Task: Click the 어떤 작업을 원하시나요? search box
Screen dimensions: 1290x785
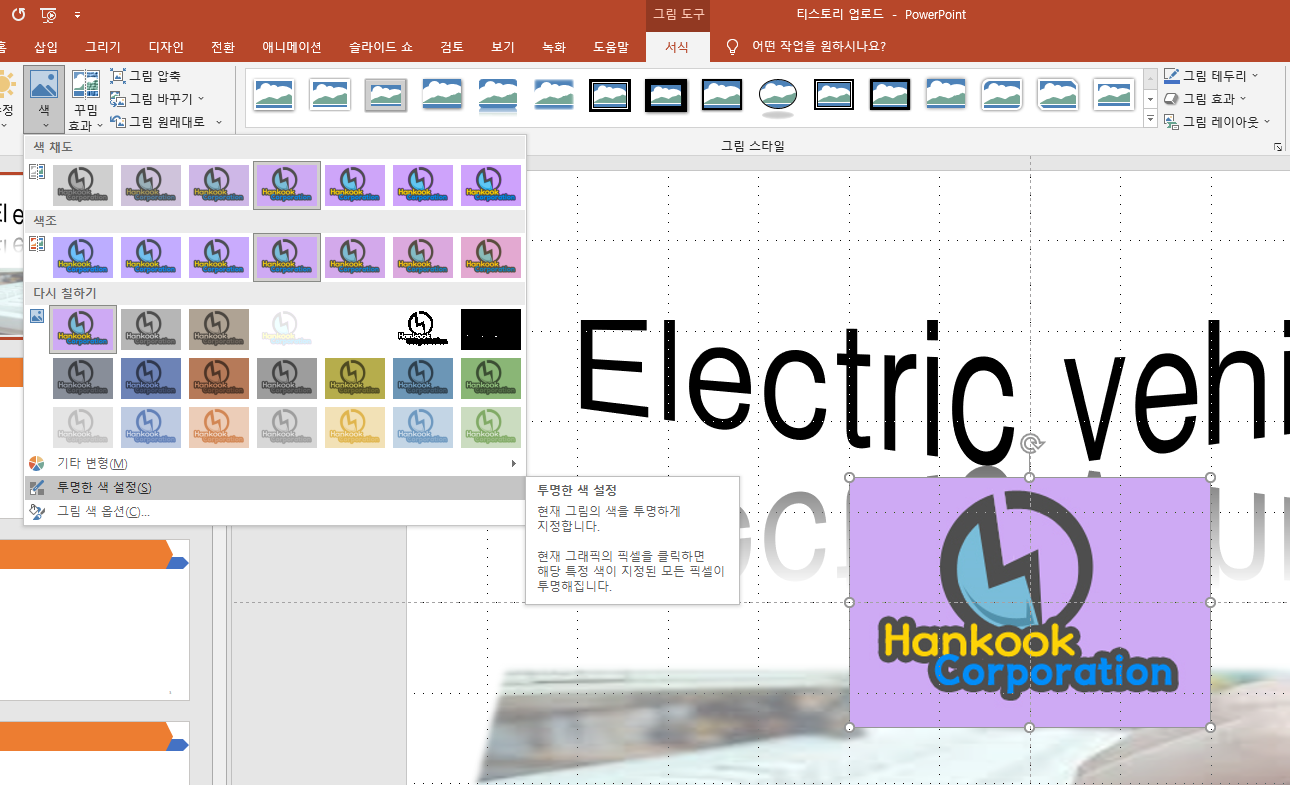Action: (818, 46)
